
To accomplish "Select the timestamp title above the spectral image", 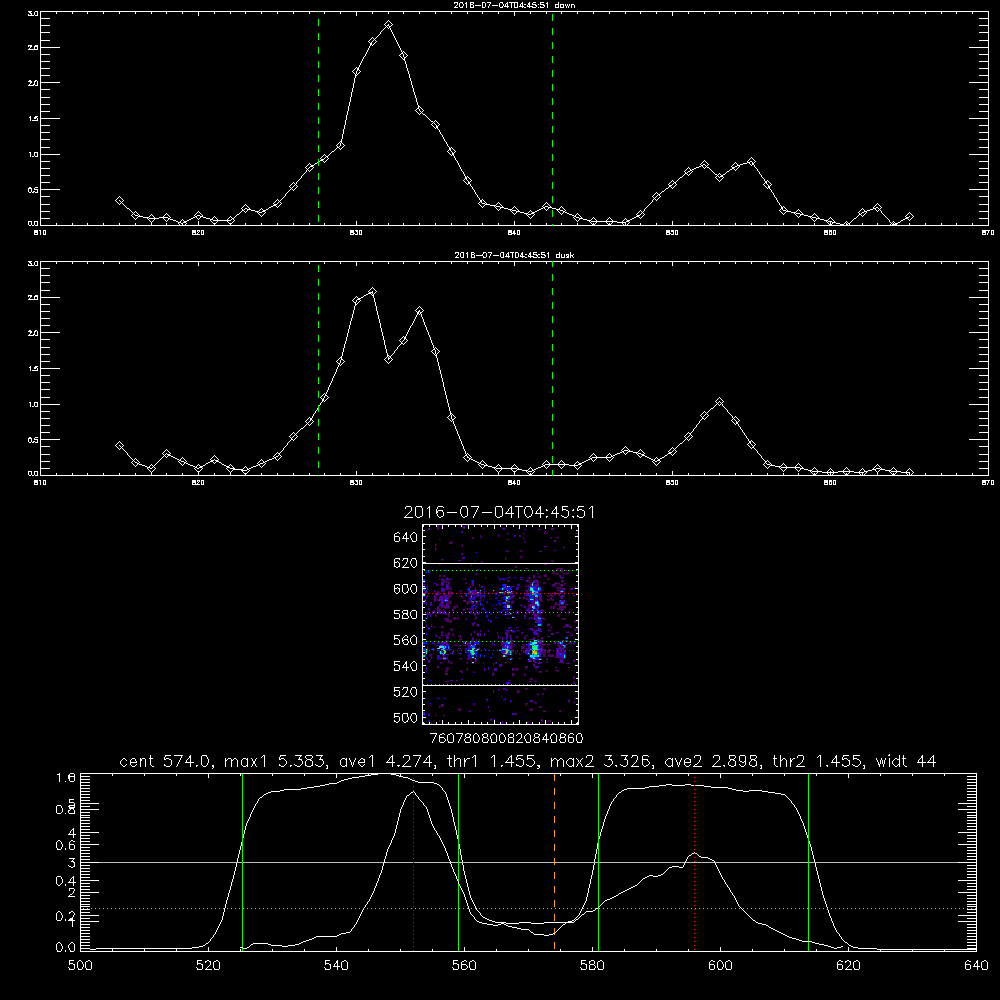I will [499, 512].
